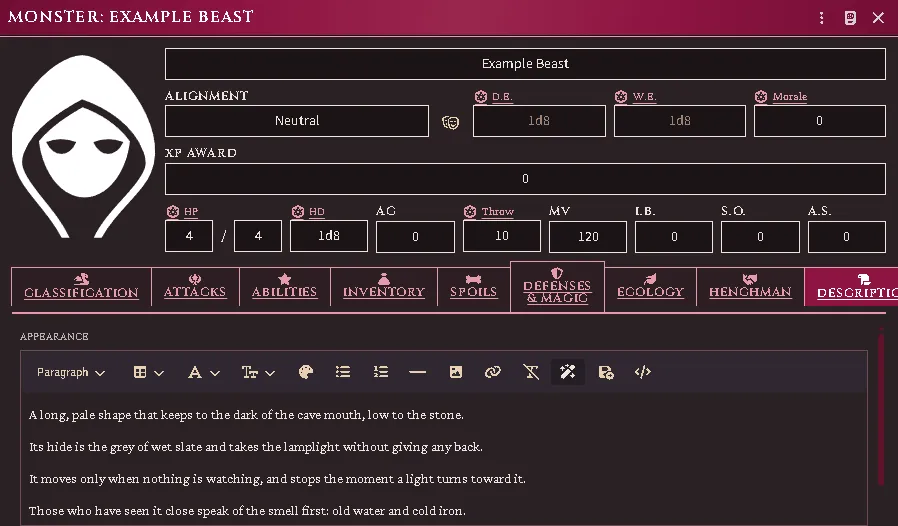898x526 pixels.
Task: Switch to the Attacks tab
Action: (195, 286)
